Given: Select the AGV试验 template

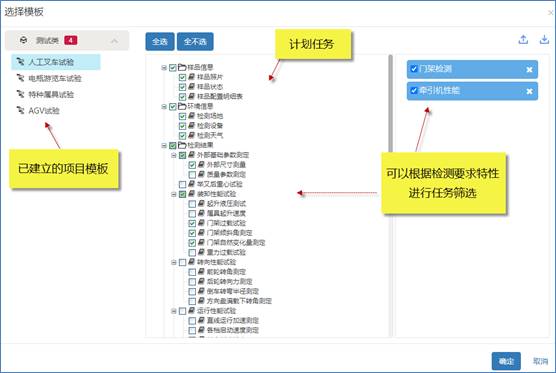Looking at the screenshot, I should click(44, 111).
